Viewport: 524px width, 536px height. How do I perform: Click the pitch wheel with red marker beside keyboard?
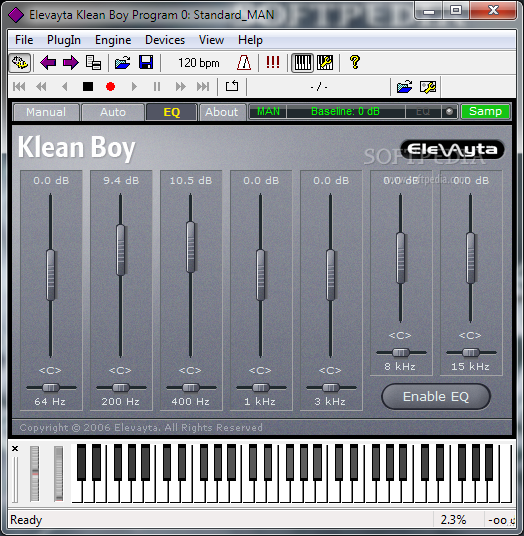coord(35,473)
